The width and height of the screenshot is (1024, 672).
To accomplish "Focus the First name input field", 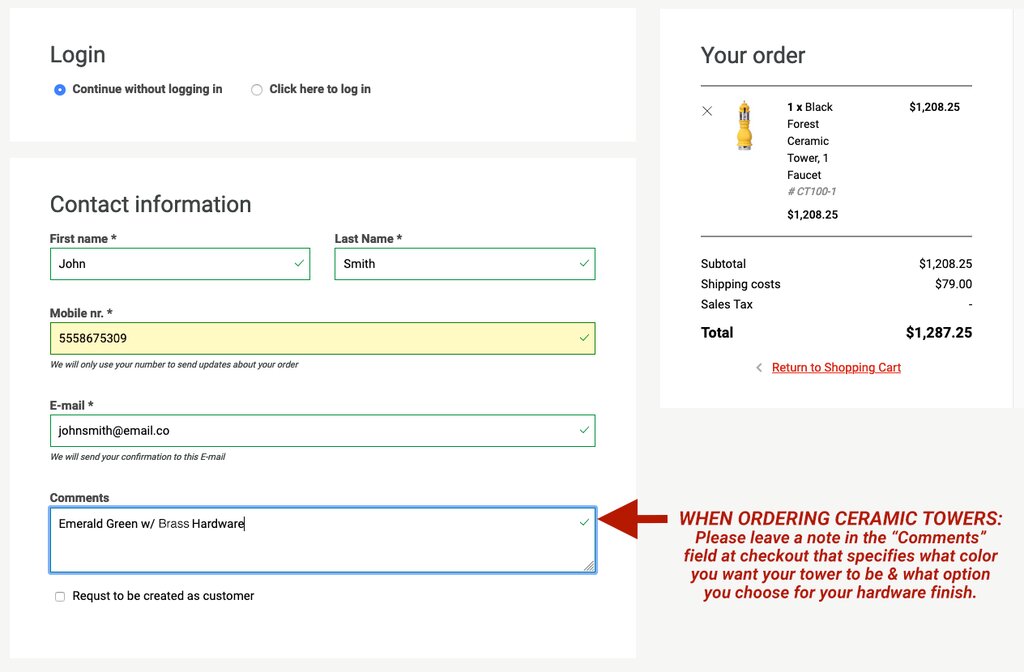I will coord(170,264).
